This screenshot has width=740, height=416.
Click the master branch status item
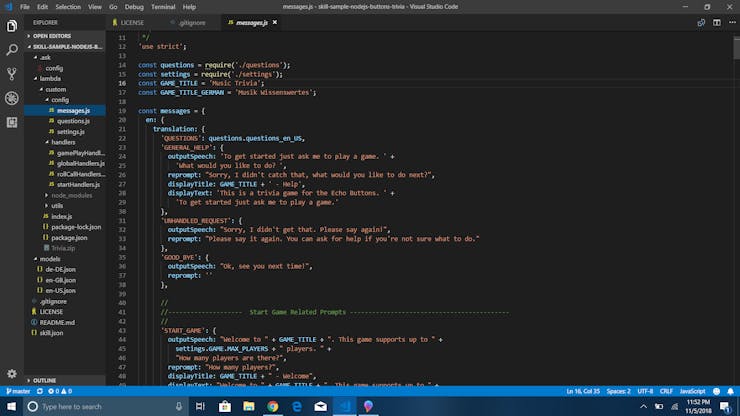click(18, 391)
